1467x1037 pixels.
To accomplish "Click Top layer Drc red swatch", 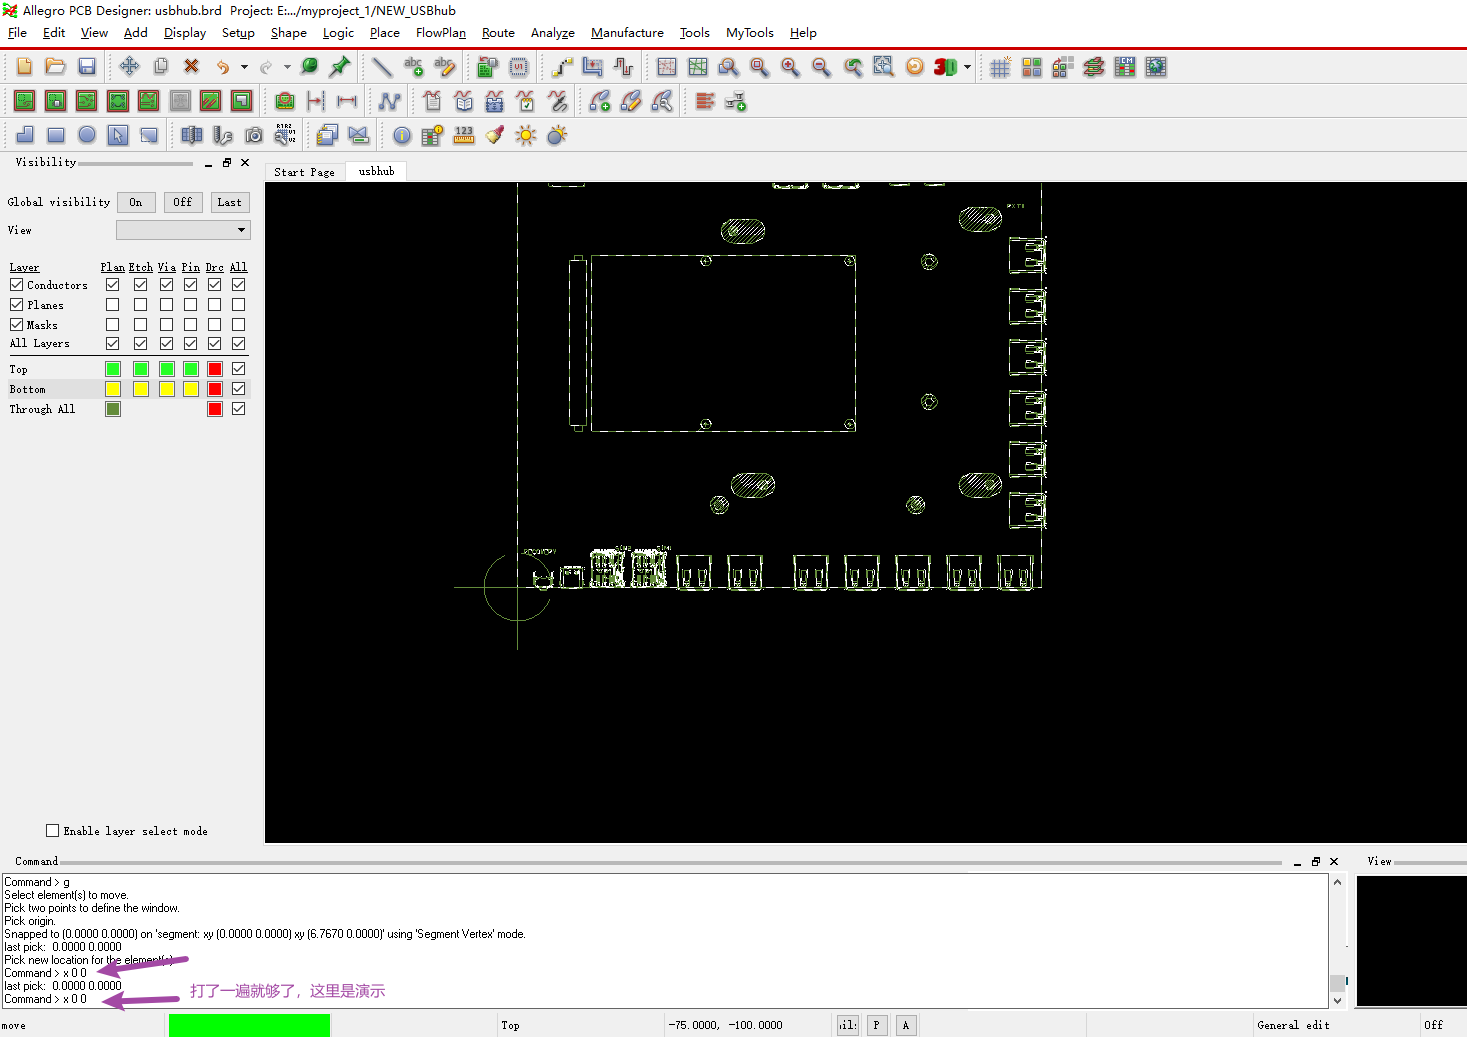I will [215, 369].
